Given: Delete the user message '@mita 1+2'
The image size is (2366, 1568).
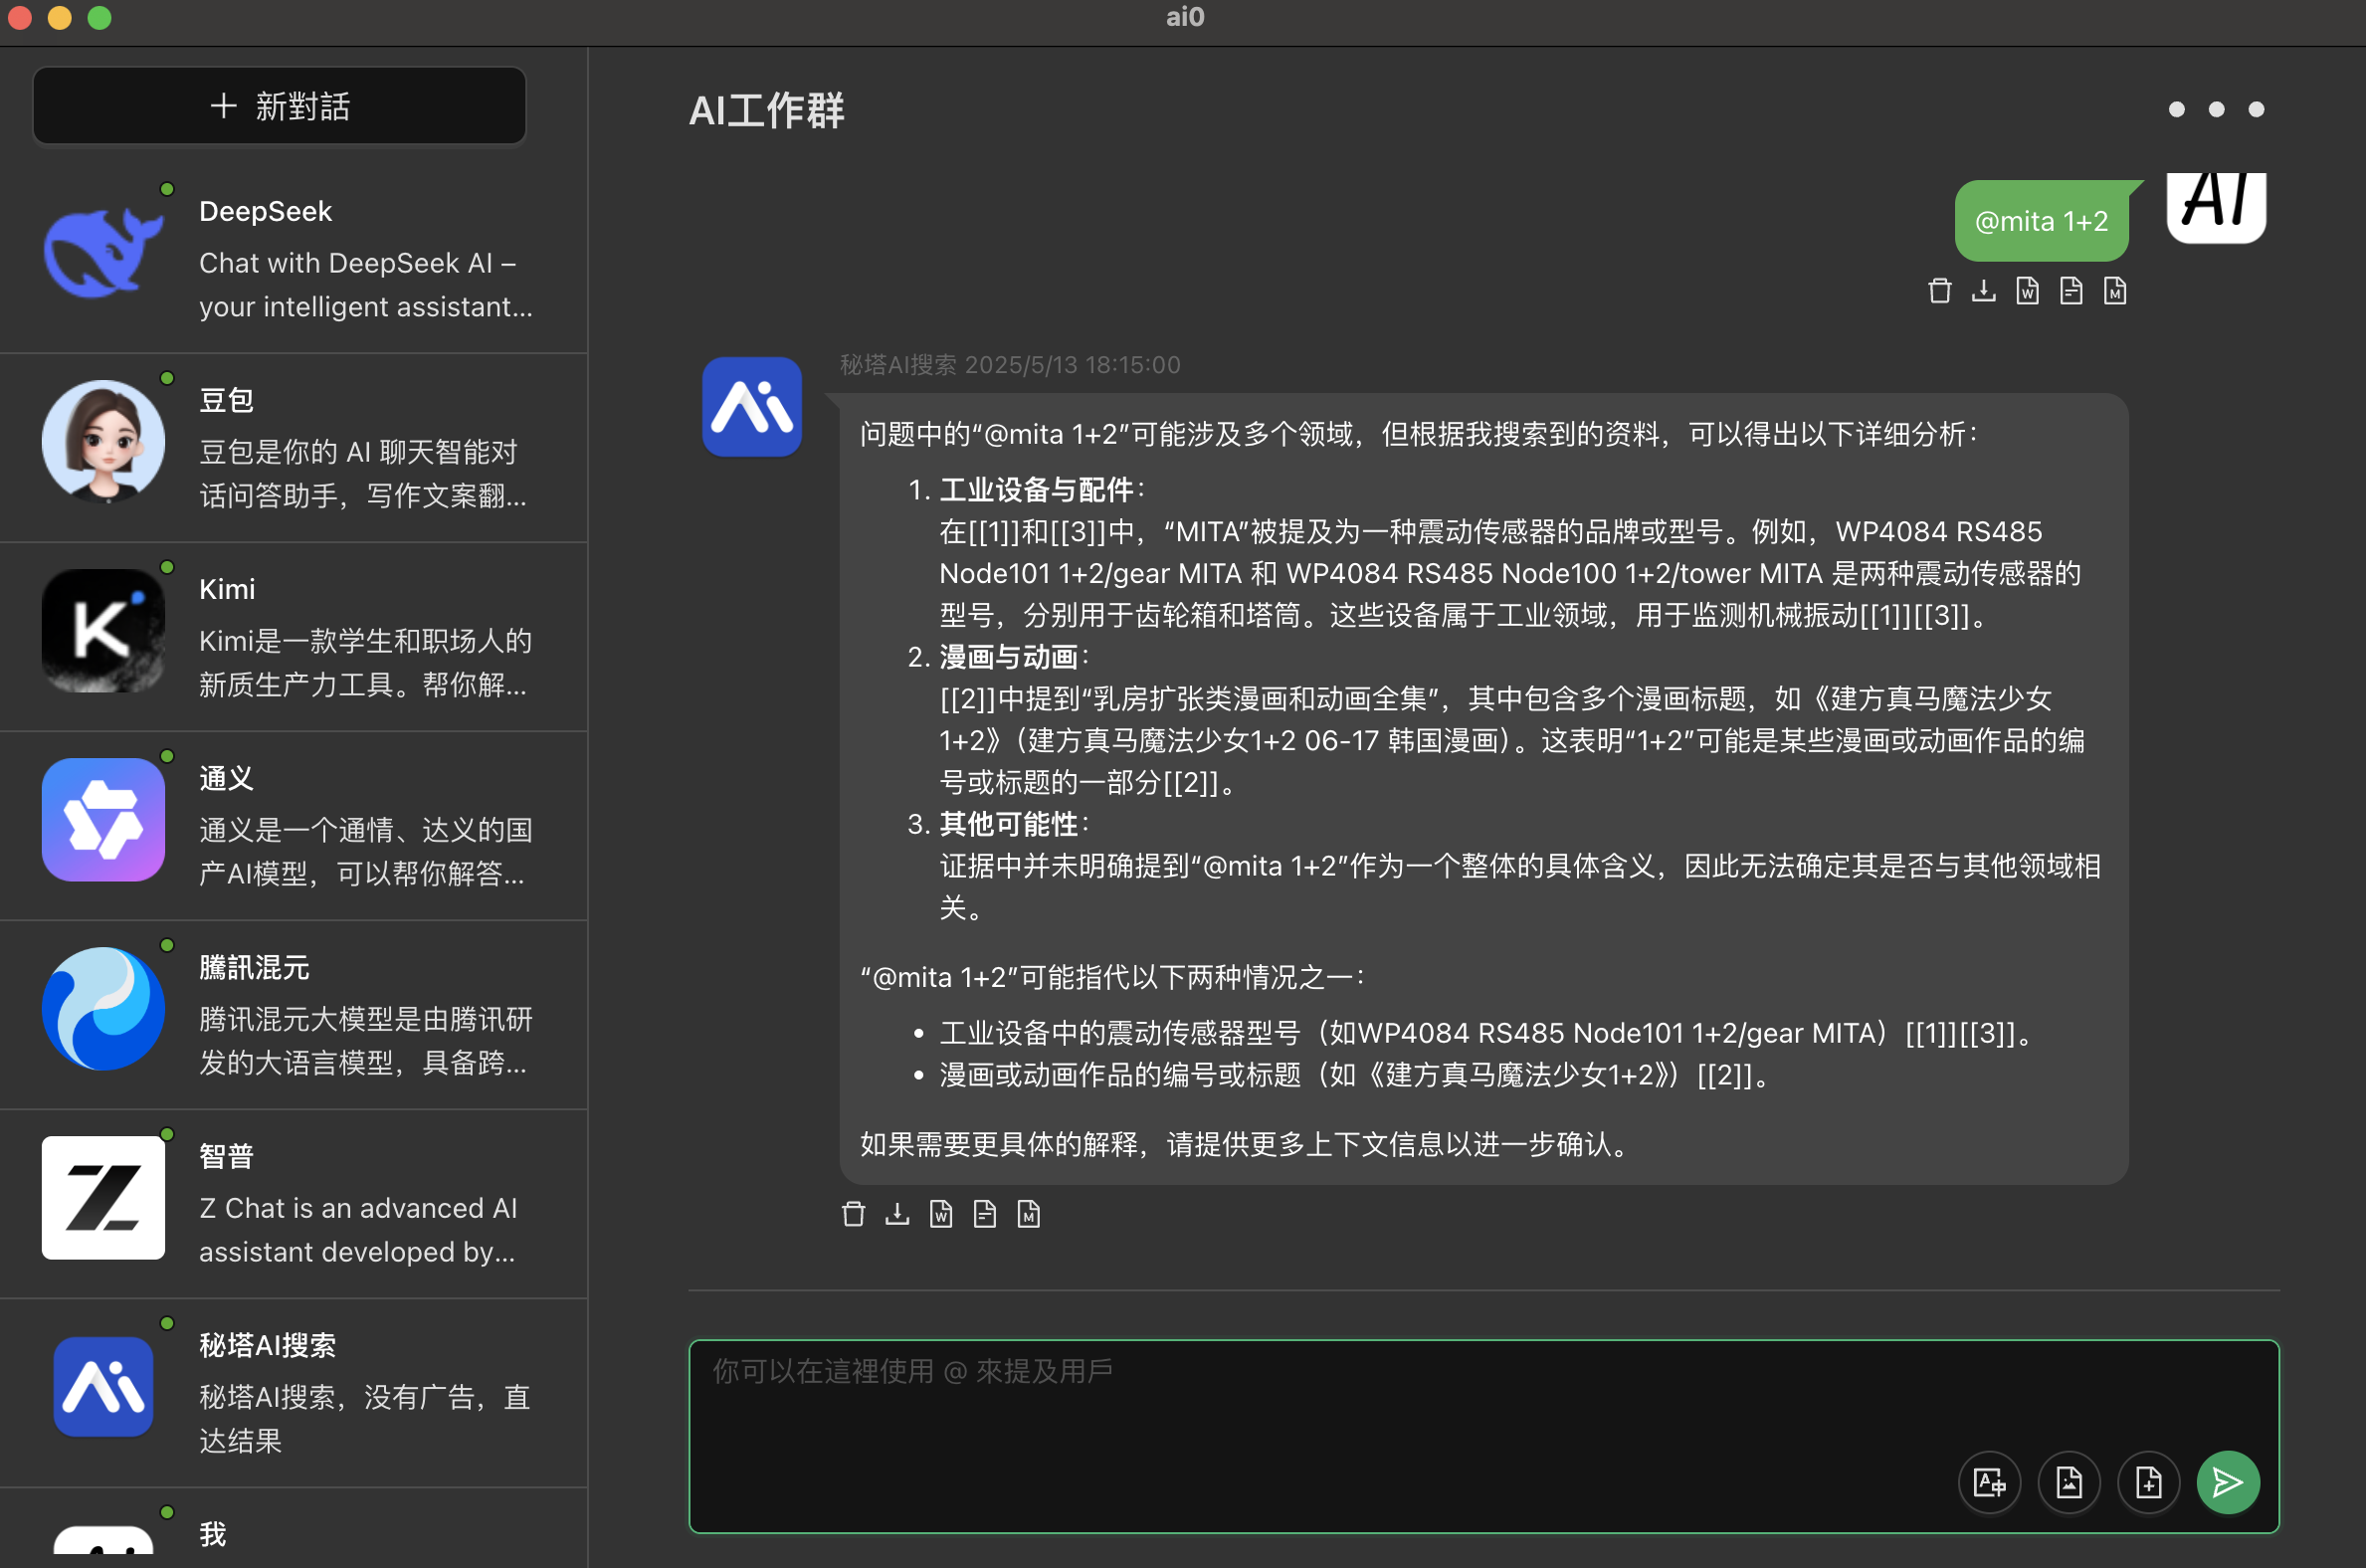Looking at the screenshot, I should pyautogui.click(x=1939, y=291).
